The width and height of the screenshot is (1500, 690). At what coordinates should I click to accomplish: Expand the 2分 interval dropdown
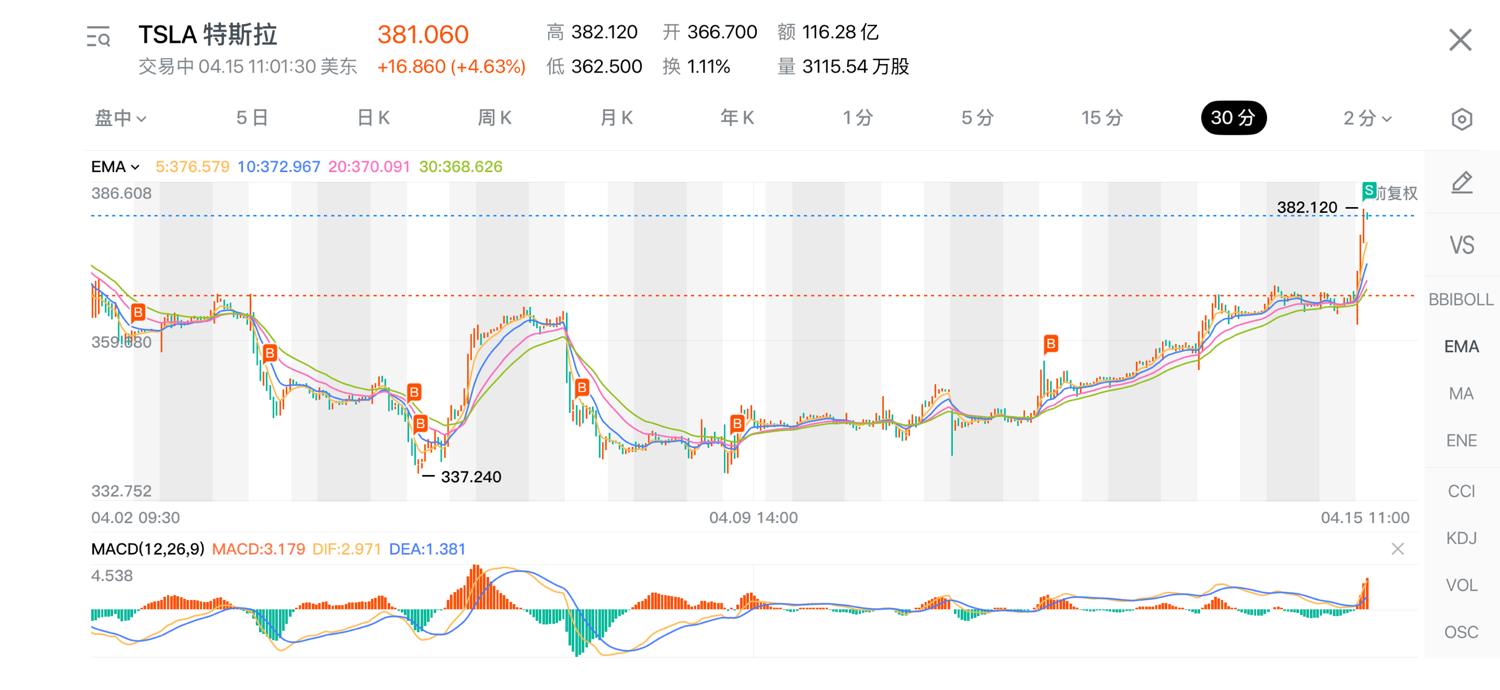pyautogui.click(x=1367, y=118)
